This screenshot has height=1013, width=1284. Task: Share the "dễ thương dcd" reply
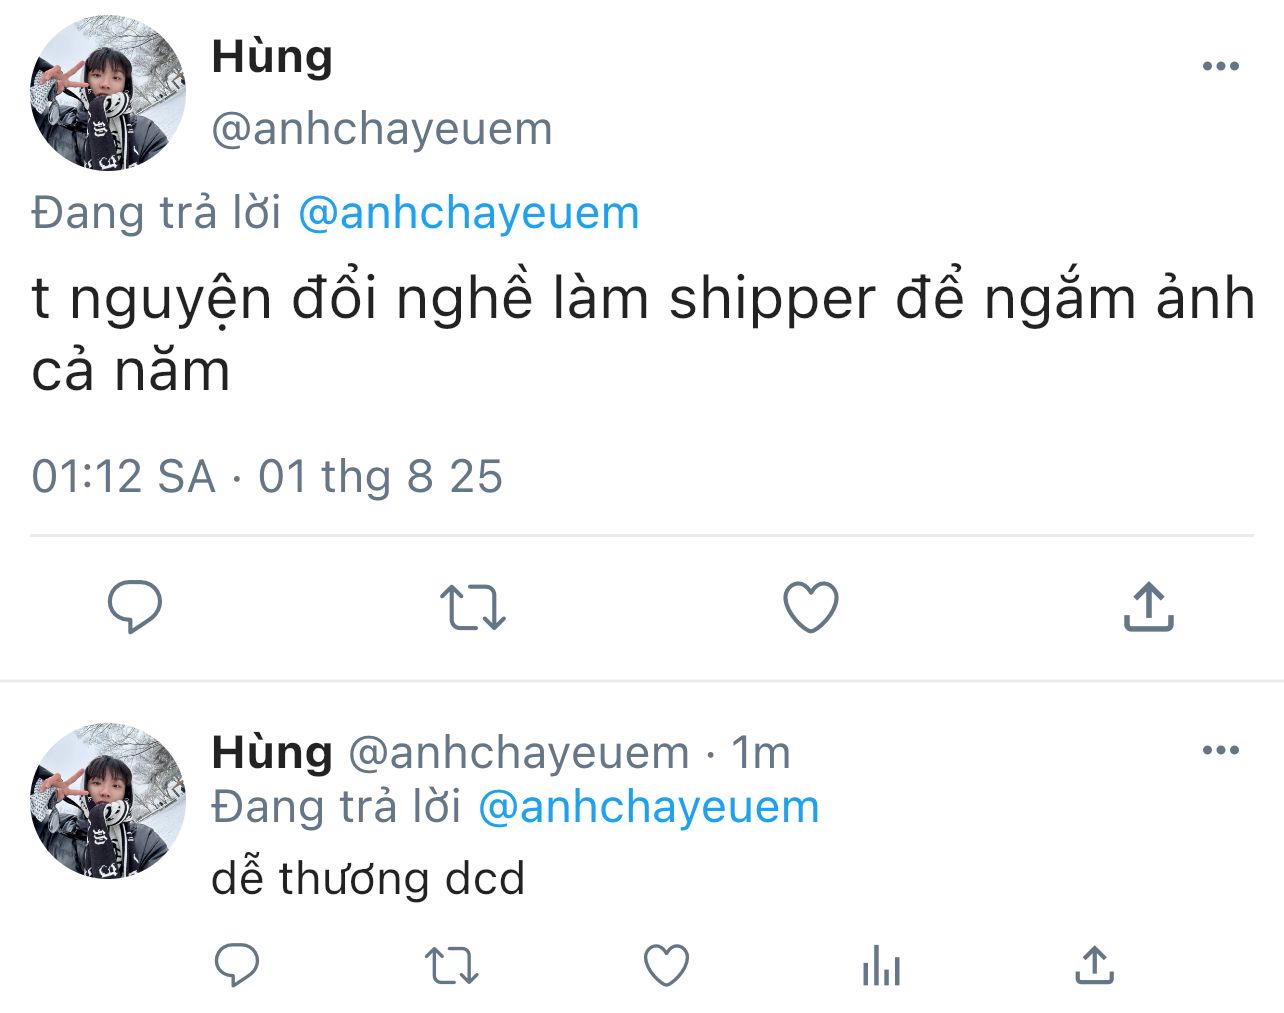pyautogui.click(x=1094, y=966)
